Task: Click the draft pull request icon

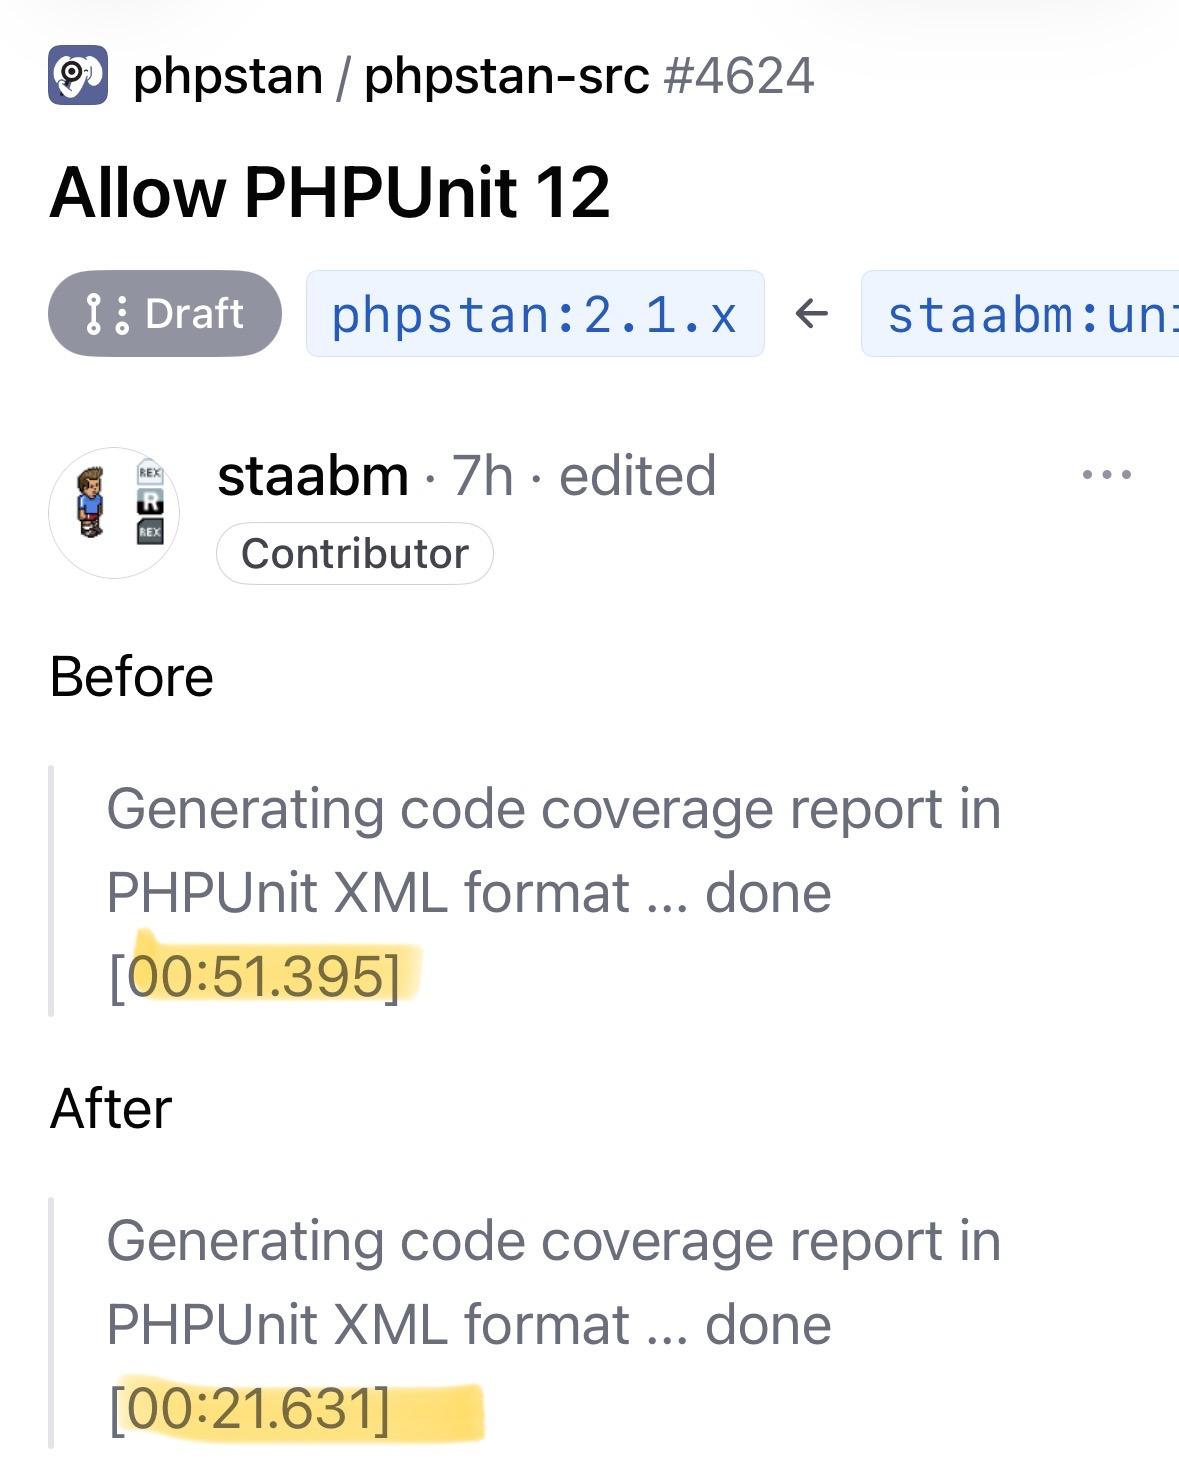Action: [x=108, y=314]
